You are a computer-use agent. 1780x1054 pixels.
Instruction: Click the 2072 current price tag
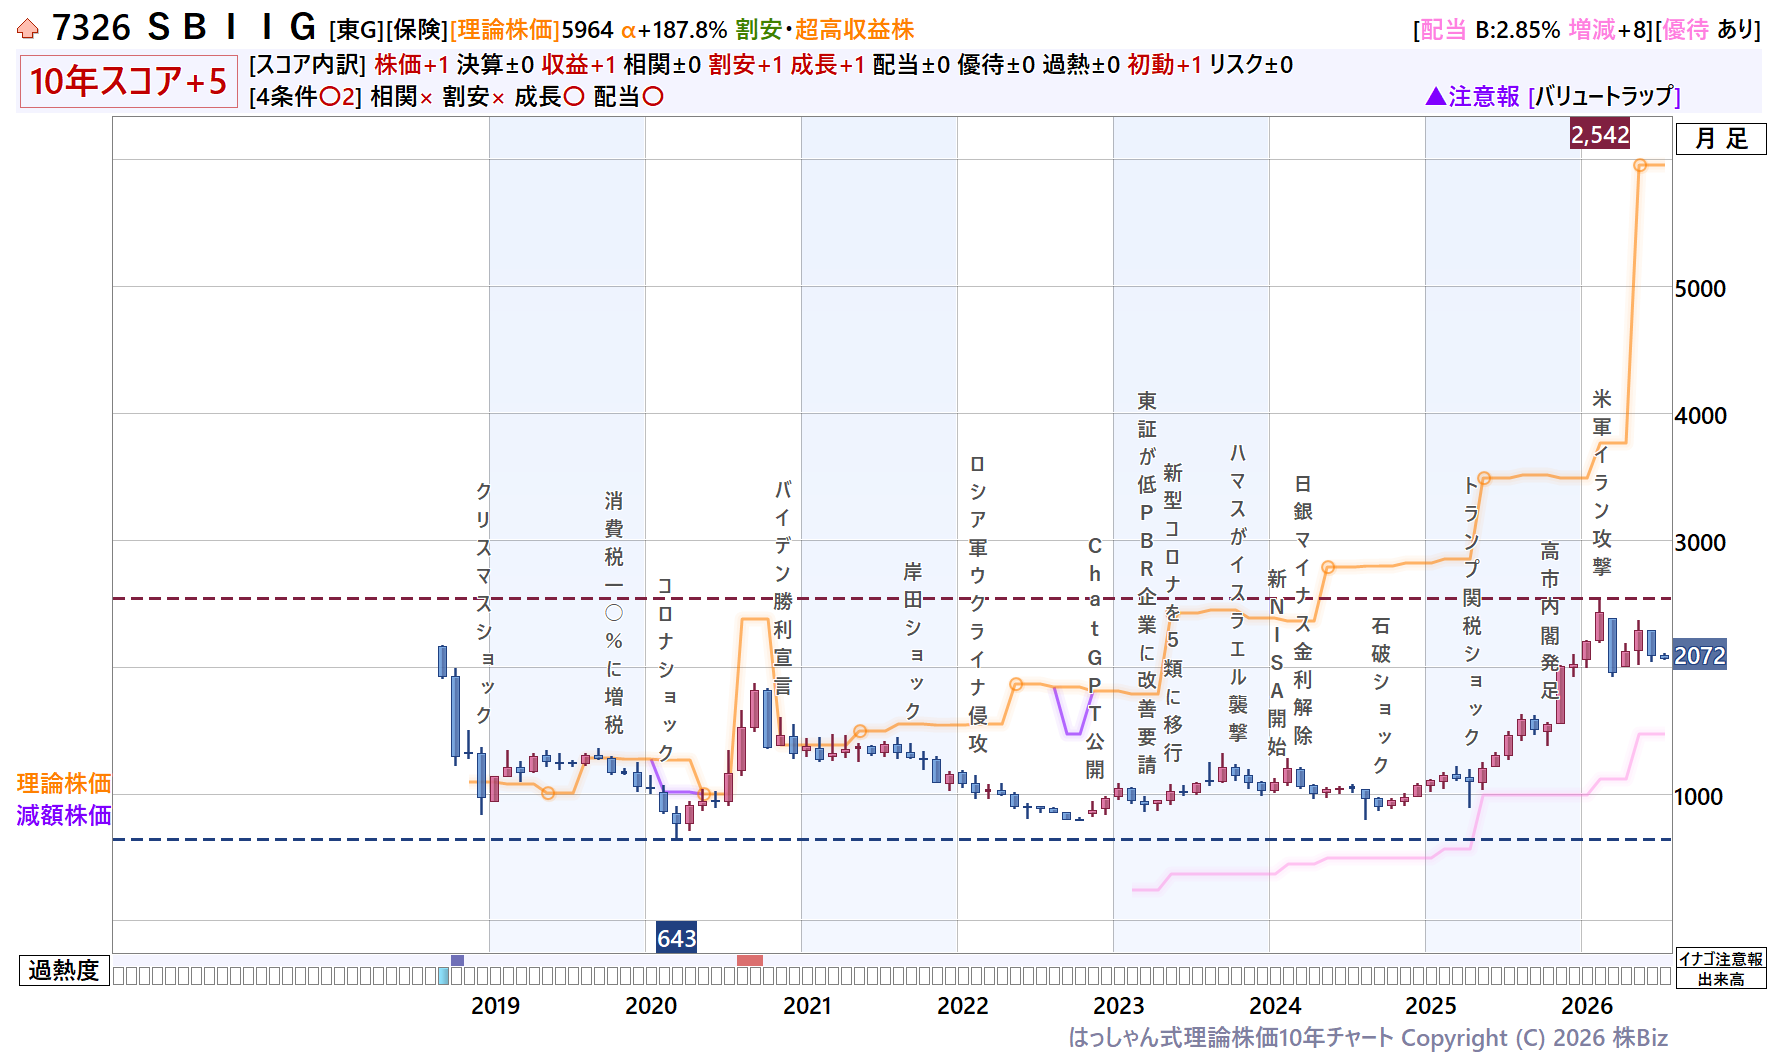[x=1700, y=656]
